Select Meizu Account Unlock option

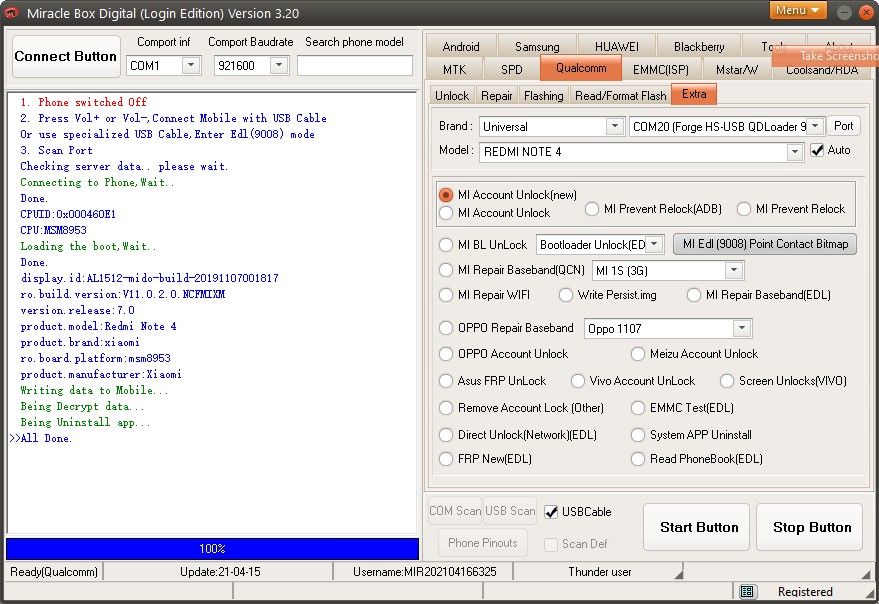coord(637,354)
